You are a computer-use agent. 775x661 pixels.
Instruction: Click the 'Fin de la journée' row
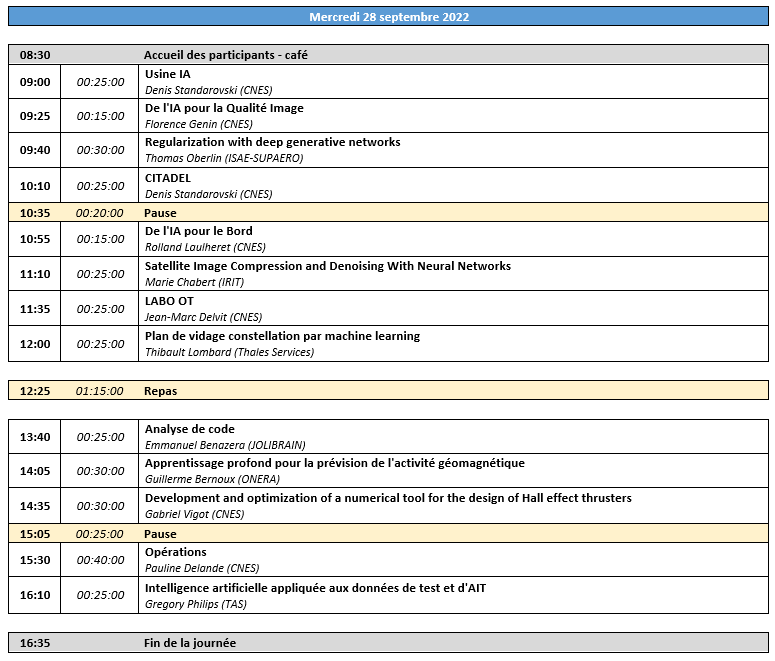190,643
